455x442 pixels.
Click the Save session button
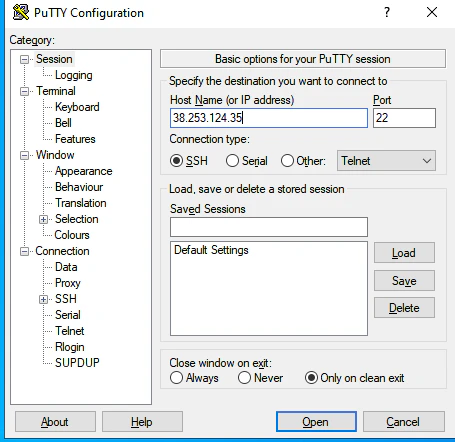pyautogui.click(x=404, y=281)
